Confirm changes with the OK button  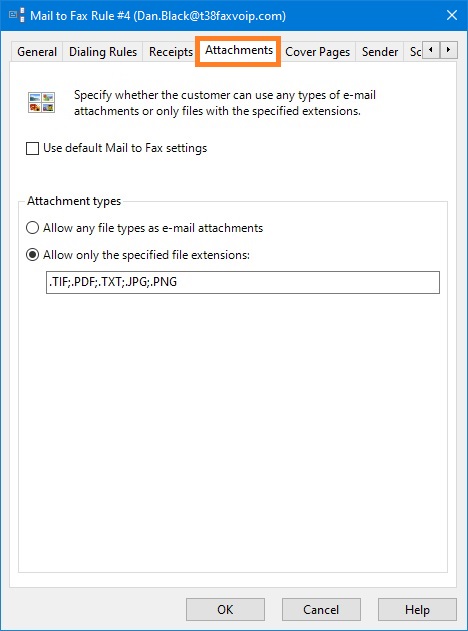(x=225, y=609)
